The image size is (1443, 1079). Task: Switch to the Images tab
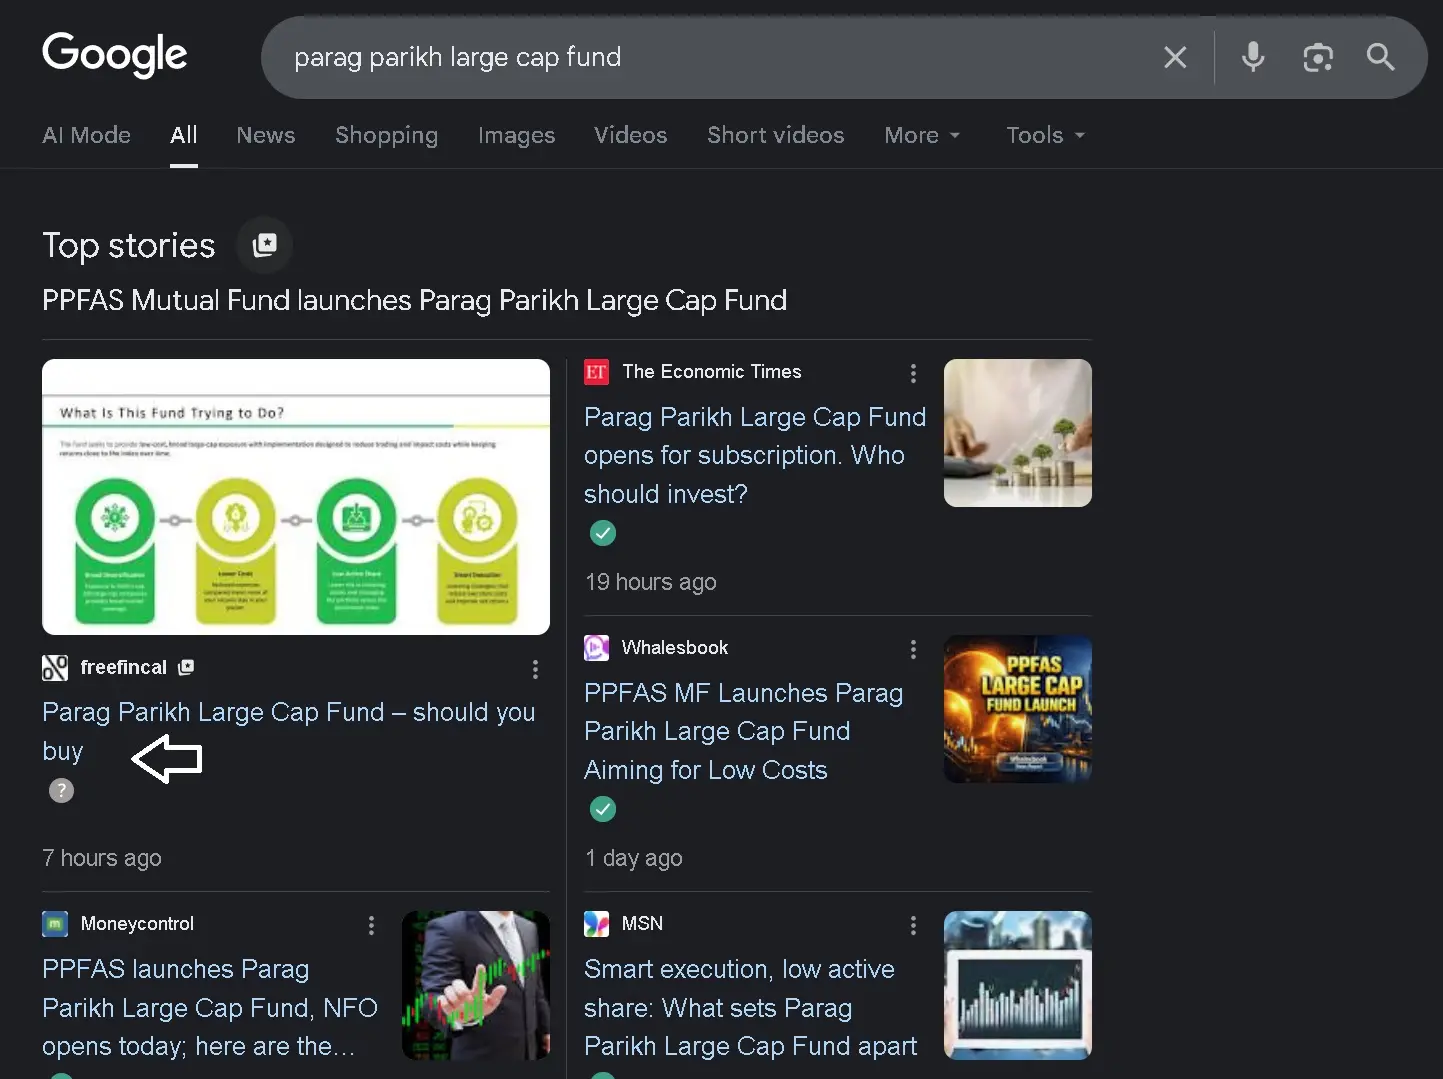tap(516, 135)
